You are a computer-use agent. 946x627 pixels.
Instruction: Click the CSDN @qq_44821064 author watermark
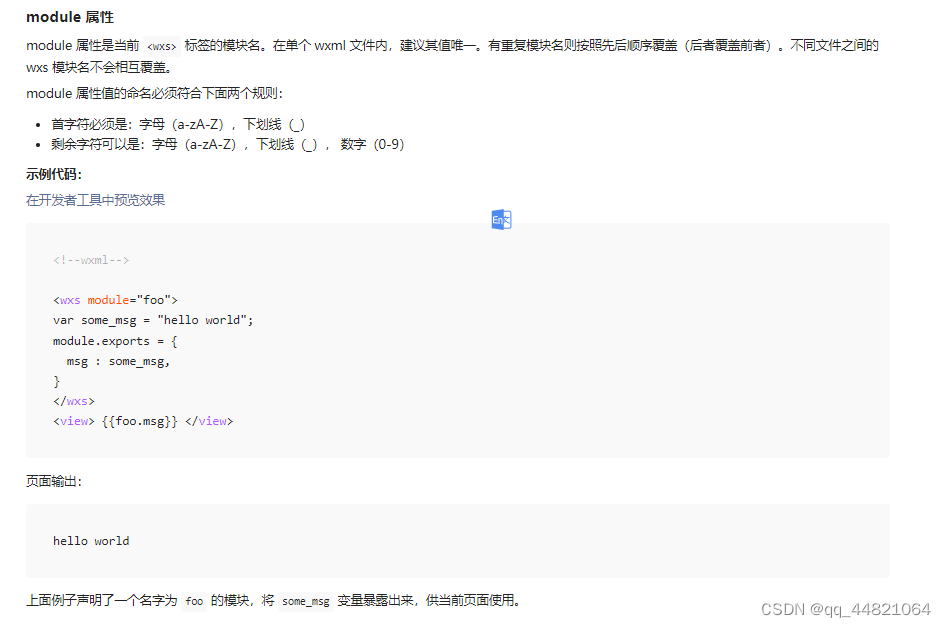coord(846,607)
